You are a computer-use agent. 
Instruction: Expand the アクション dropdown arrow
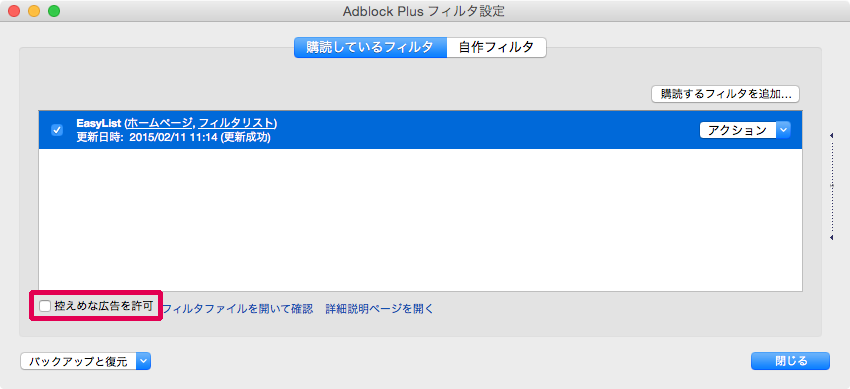click(x=783, y=130)
